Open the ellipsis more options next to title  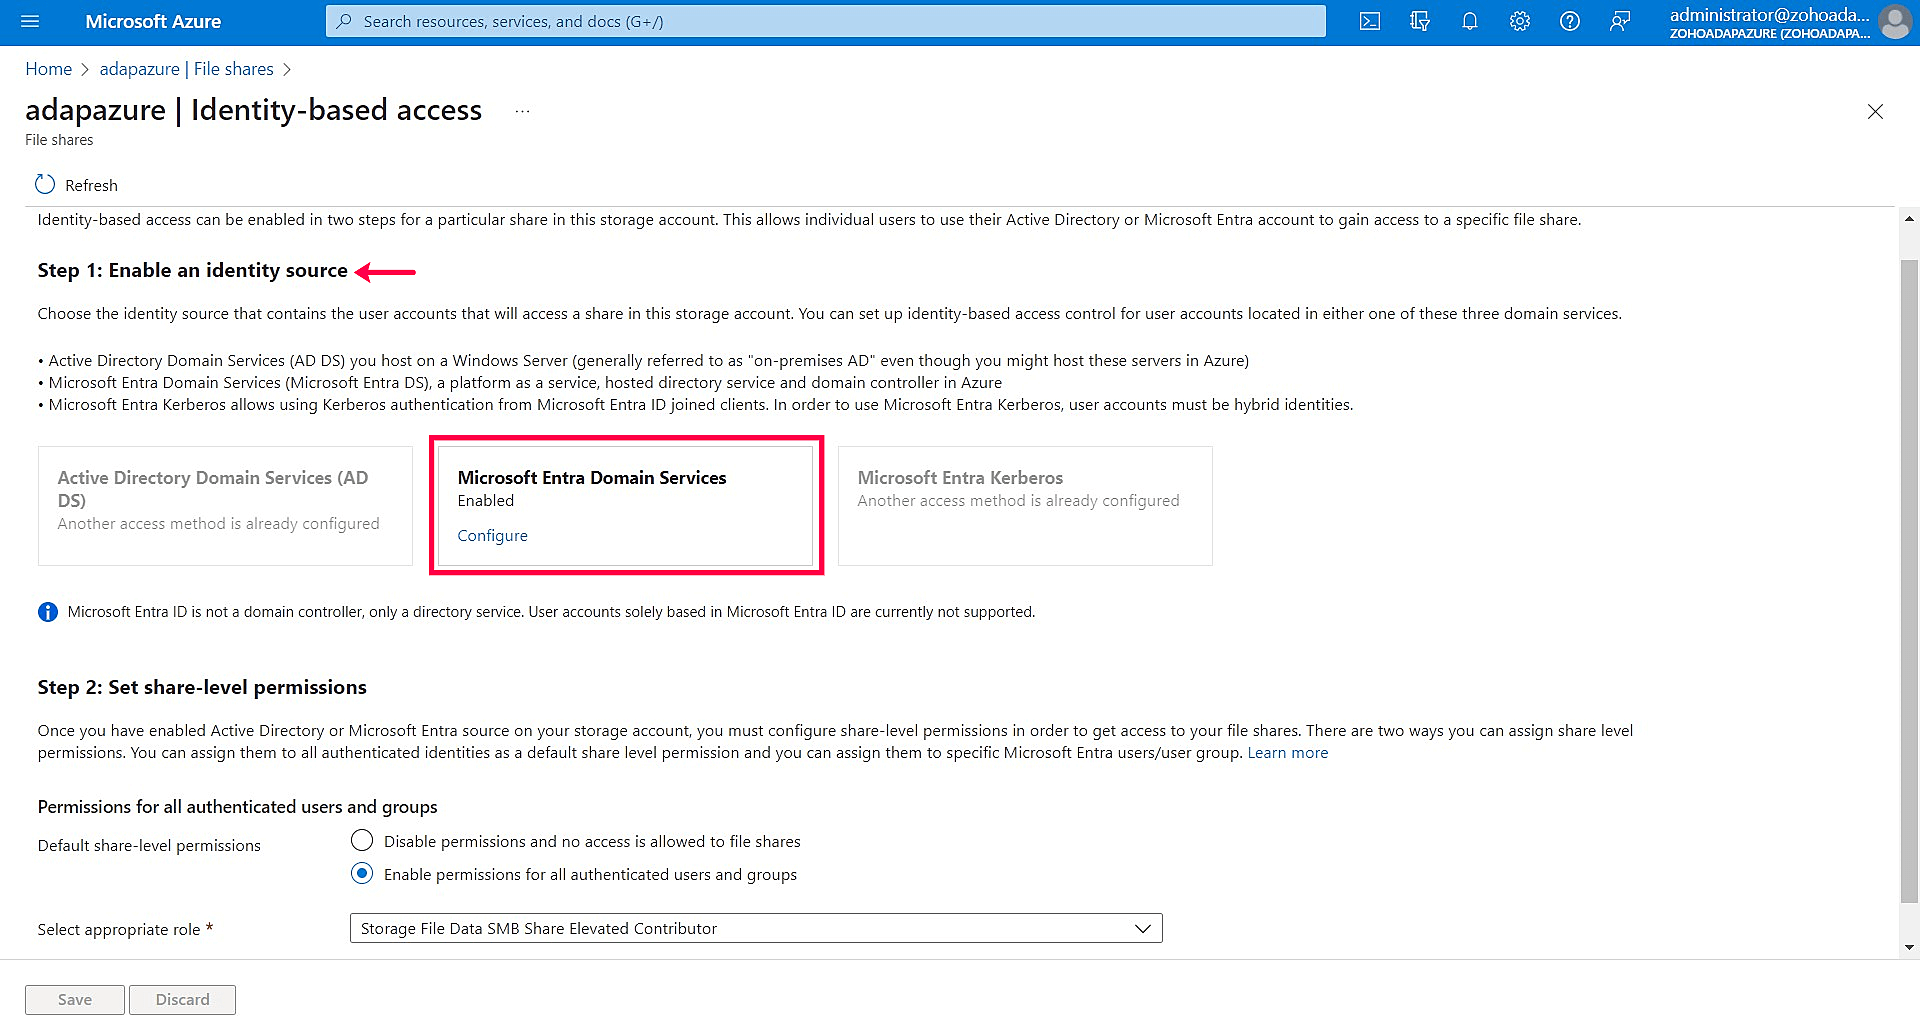(522, 111)
